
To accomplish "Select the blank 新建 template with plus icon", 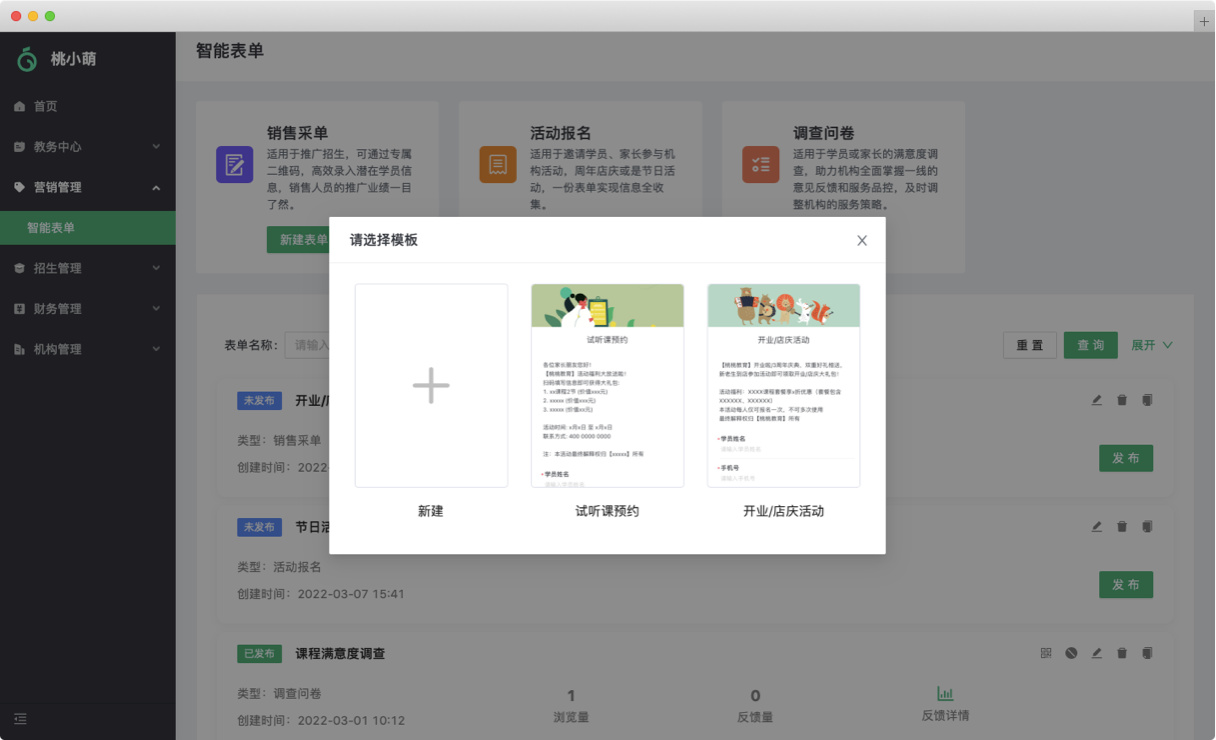I will click(x=431, y=386).
